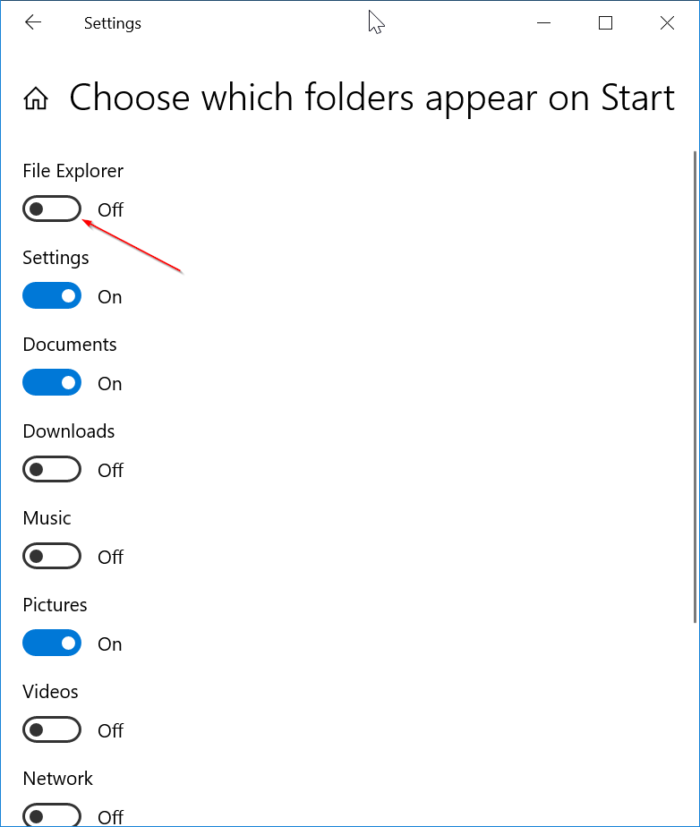The width and height of the screenshot is (700, 827).
Task: Turn on the Network toggle
Action: coord(51,814)
